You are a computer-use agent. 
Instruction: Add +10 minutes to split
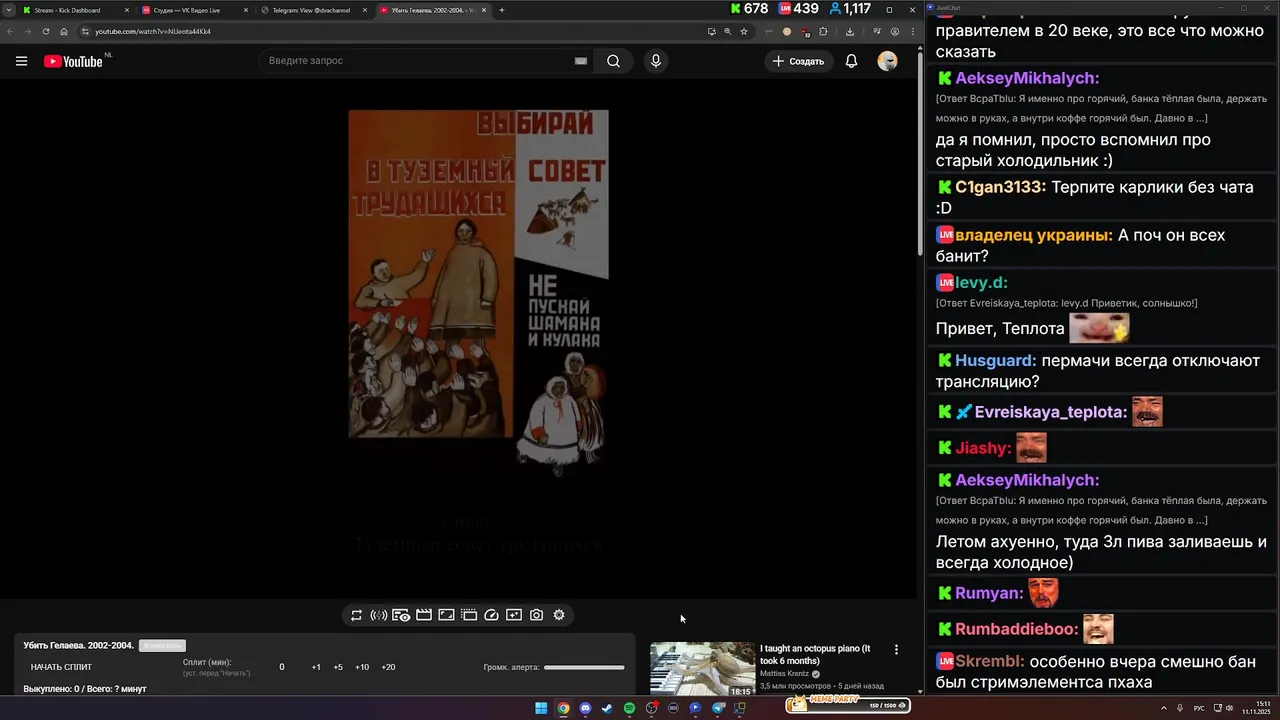coord(362,667)
